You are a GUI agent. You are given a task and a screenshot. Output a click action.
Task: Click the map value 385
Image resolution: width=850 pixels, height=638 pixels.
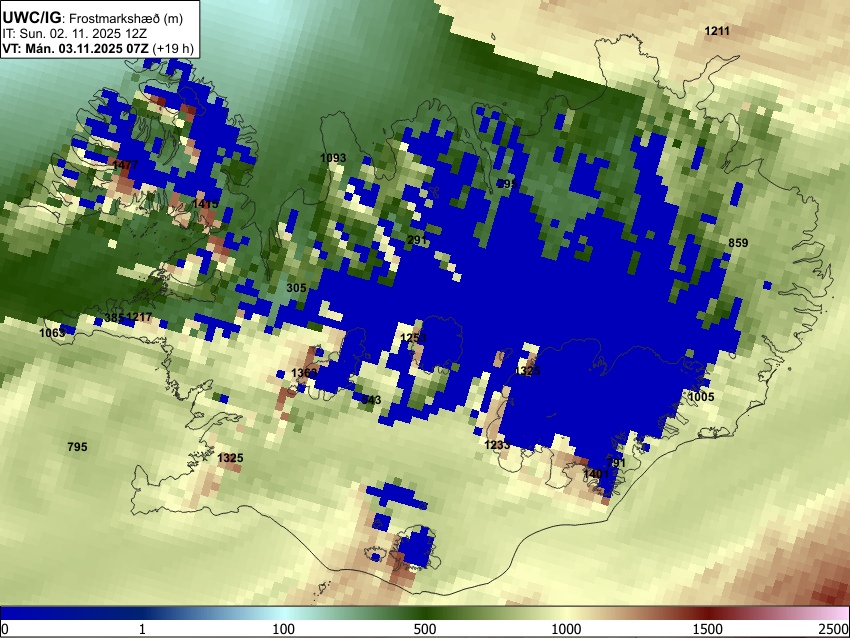(x=114, y=318)
